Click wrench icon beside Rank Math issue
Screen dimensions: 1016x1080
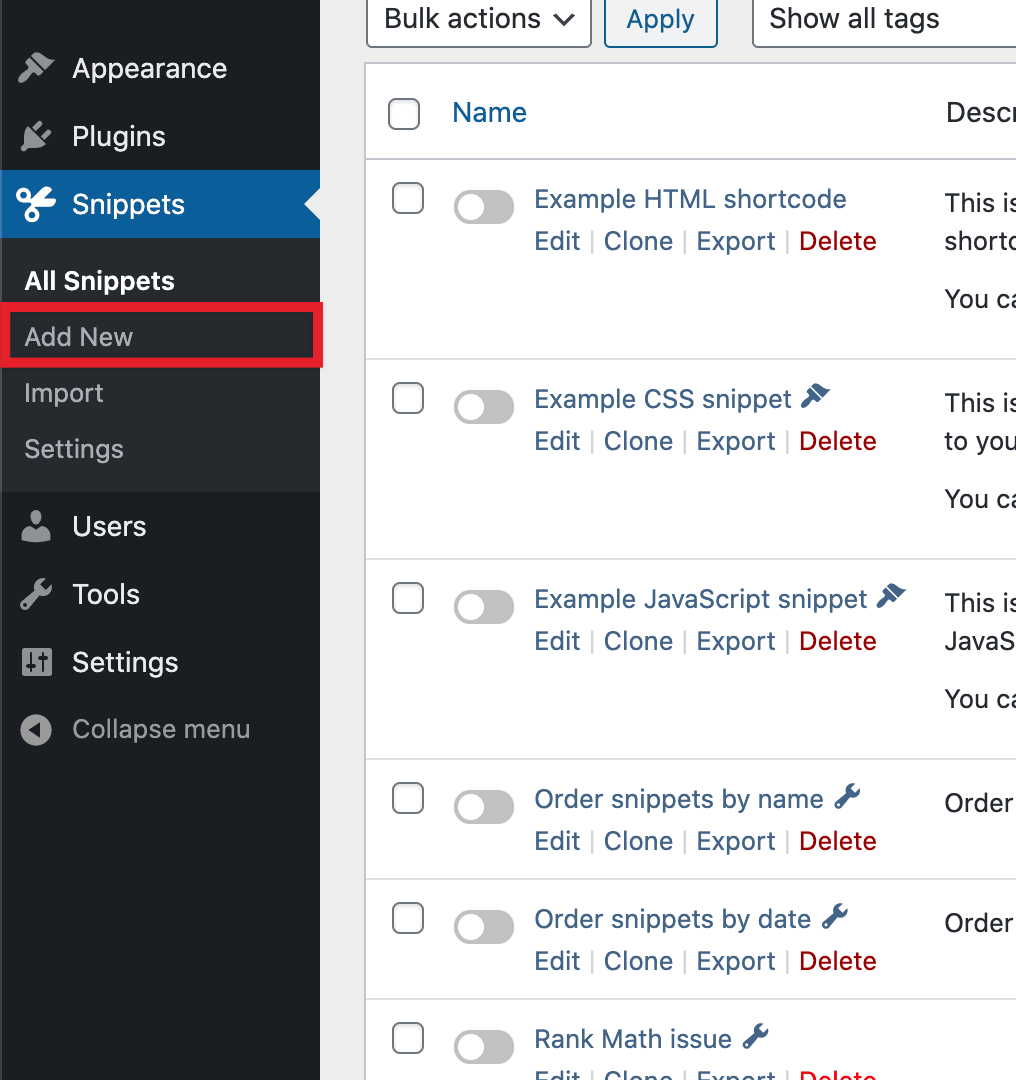tap(756, 1036)
